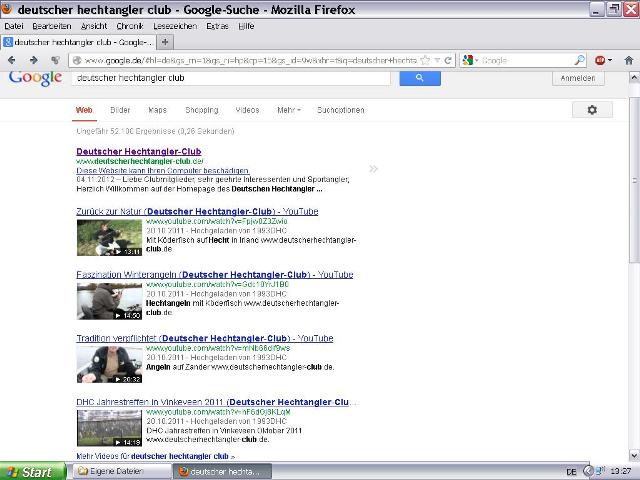
Task: Click the magnifier in the Firefox search box
Action: (579, 60)
